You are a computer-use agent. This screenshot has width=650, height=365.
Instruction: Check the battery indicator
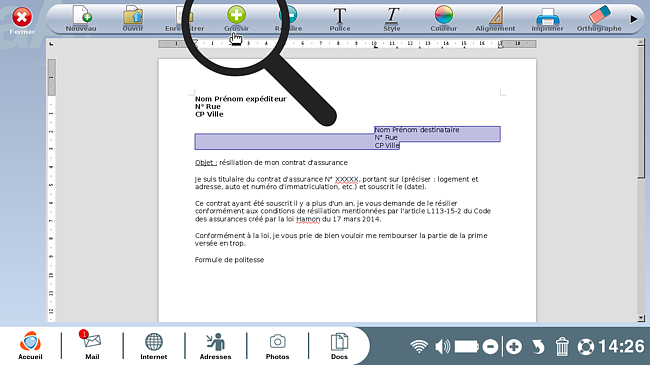467,346
